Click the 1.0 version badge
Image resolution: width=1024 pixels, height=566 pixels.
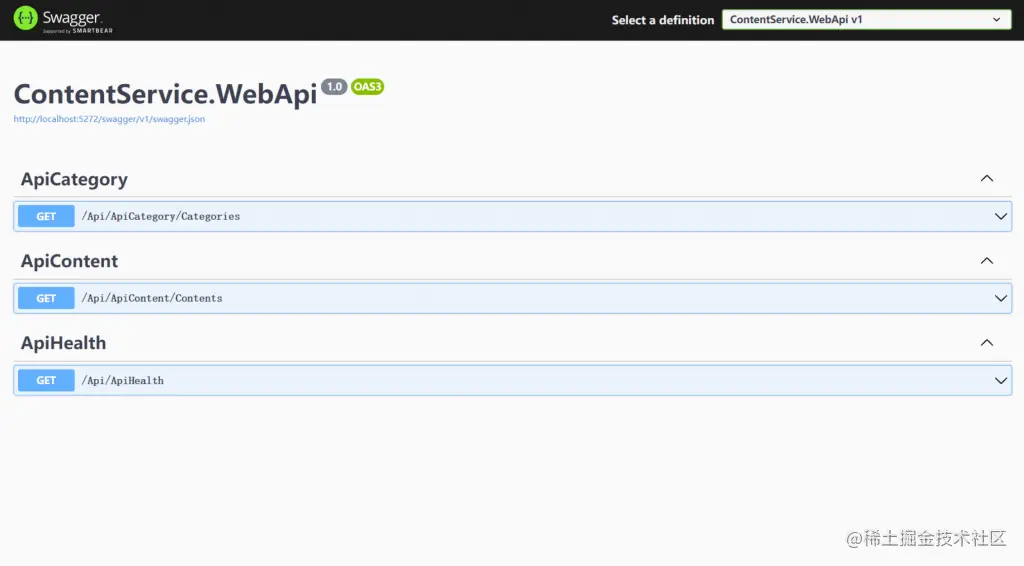click(334, 87)
